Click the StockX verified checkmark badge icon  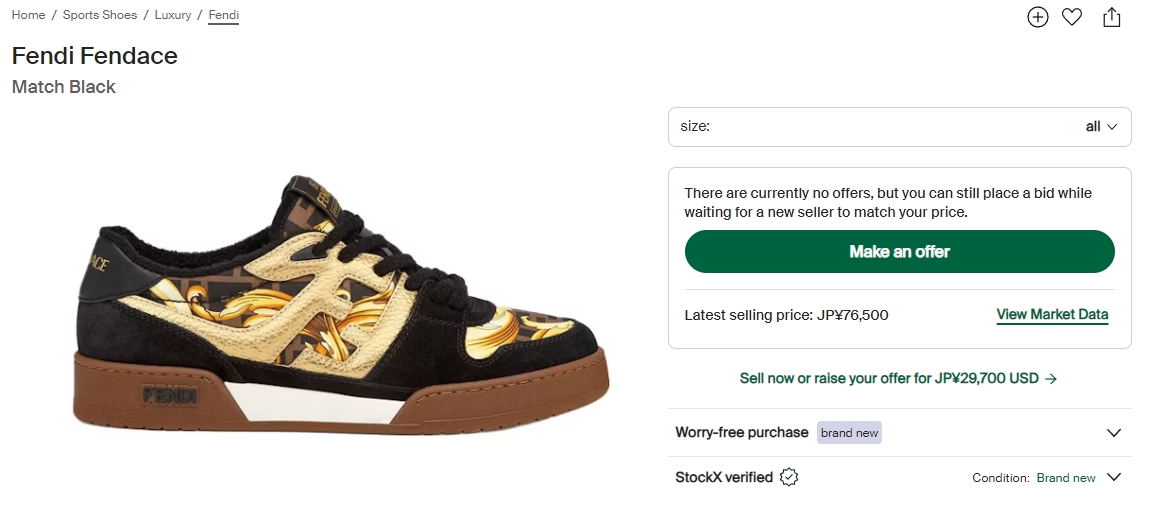point(789,477)
